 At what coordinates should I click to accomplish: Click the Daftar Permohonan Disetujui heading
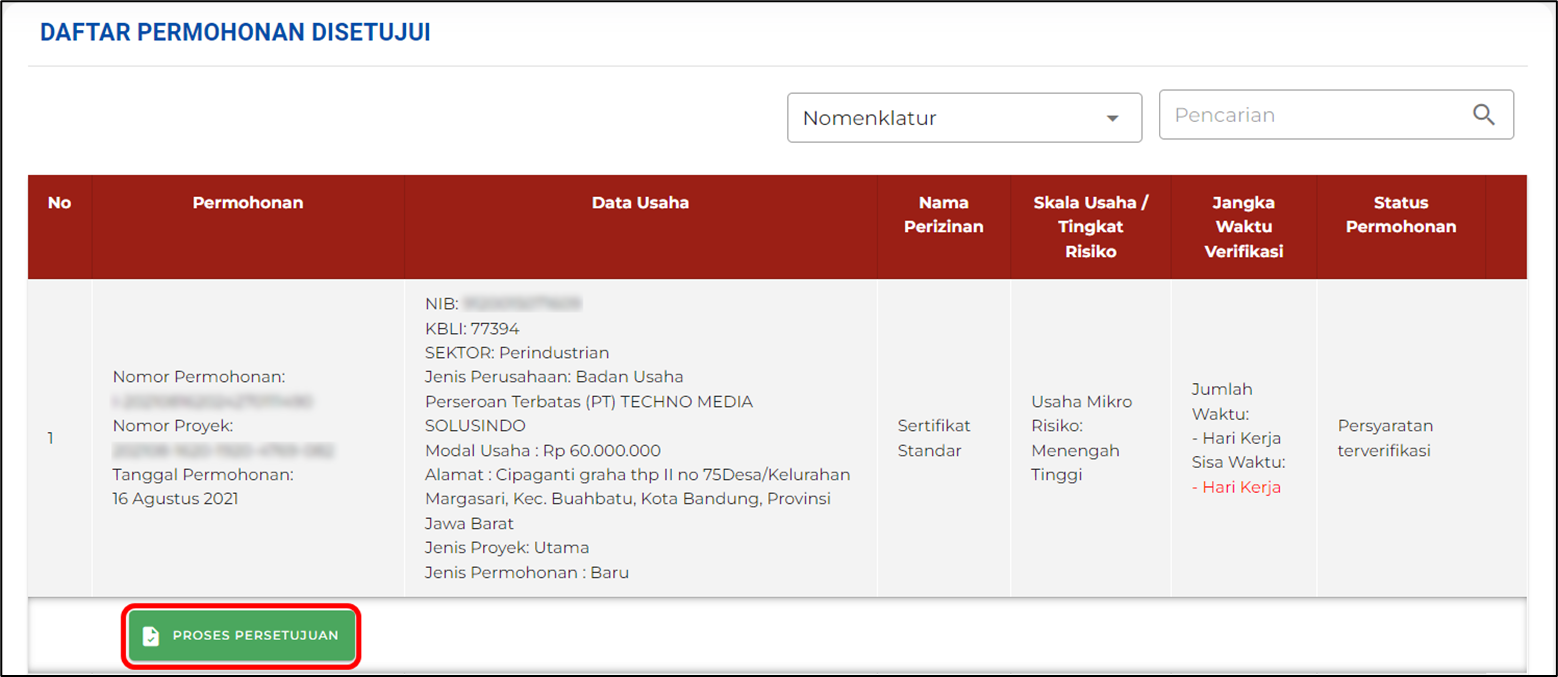pos(235,32)
